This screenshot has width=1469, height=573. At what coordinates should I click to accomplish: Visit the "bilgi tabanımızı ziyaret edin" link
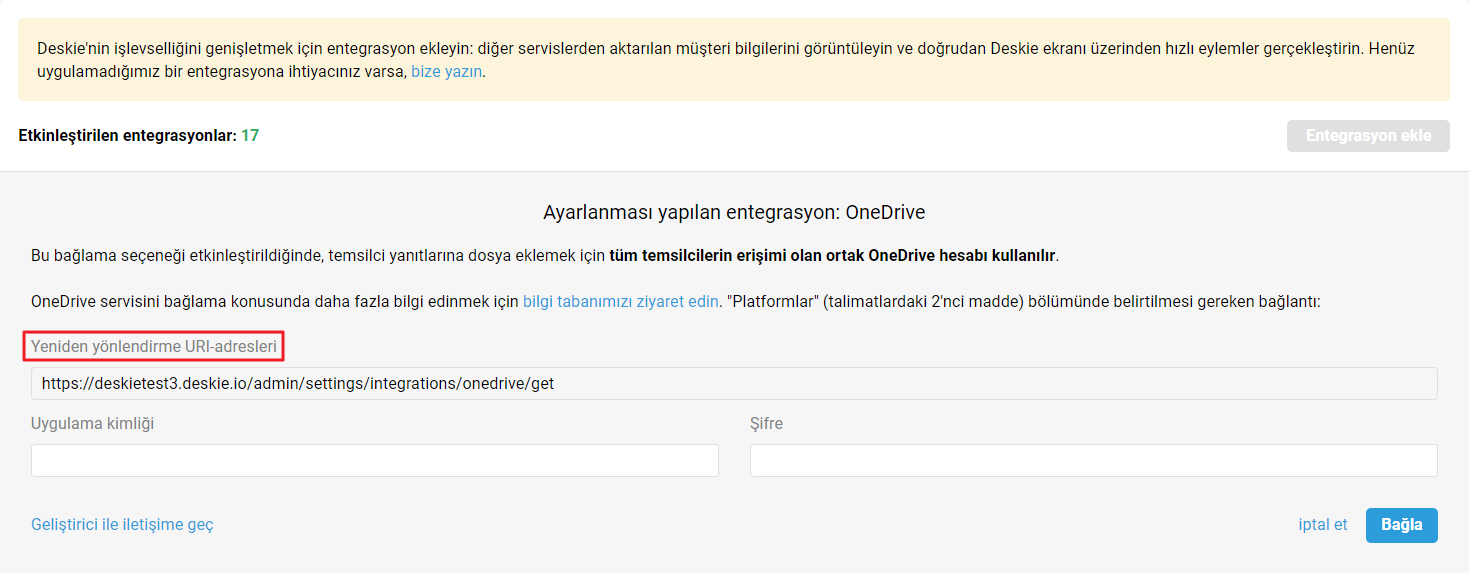point(620,301)
